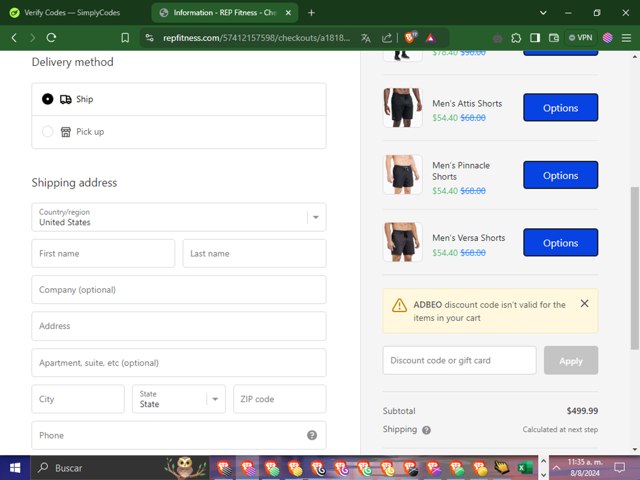Click the Ship truck icon

point(66,99)
